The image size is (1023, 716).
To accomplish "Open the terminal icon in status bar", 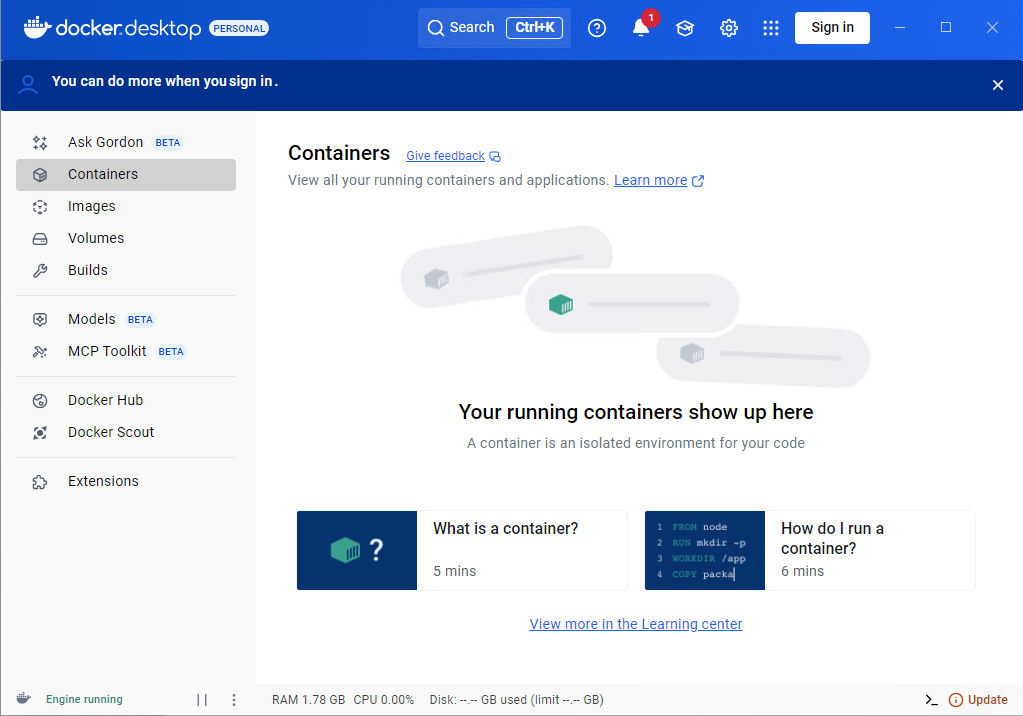I will pyautogui.click(x=931, y=700).
